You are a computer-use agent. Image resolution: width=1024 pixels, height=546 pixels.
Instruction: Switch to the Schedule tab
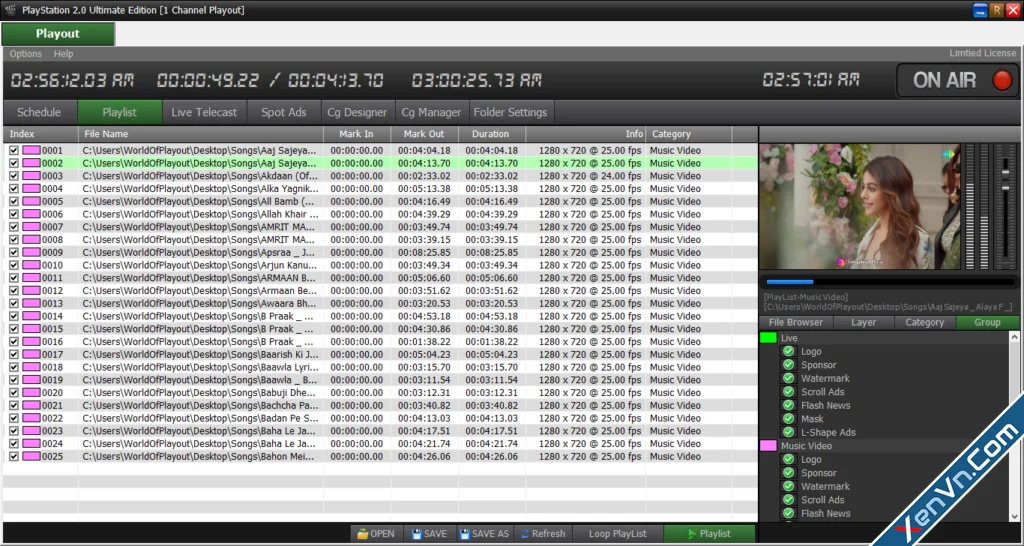click(x=39, y=112)
